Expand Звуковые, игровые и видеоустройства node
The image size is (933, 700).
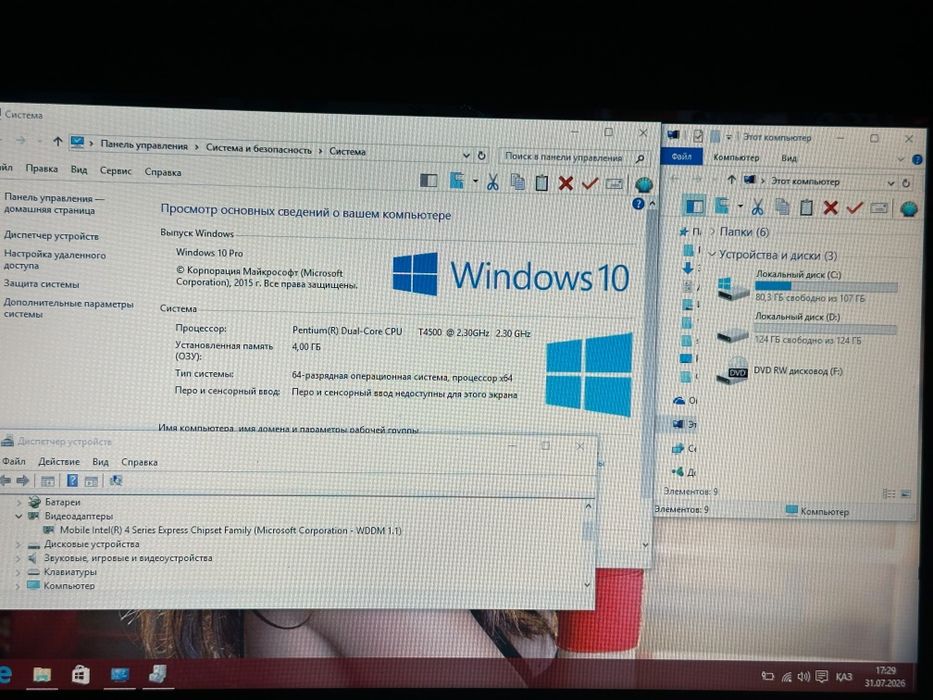[18, 558]
